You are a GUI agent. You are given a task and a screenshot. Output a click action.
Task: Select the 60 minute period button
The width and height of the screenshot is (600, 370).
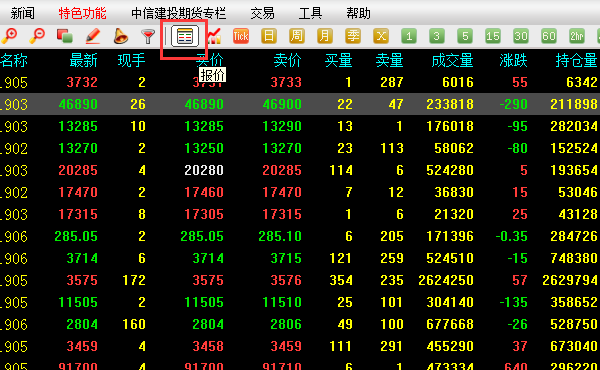[549, 36]
